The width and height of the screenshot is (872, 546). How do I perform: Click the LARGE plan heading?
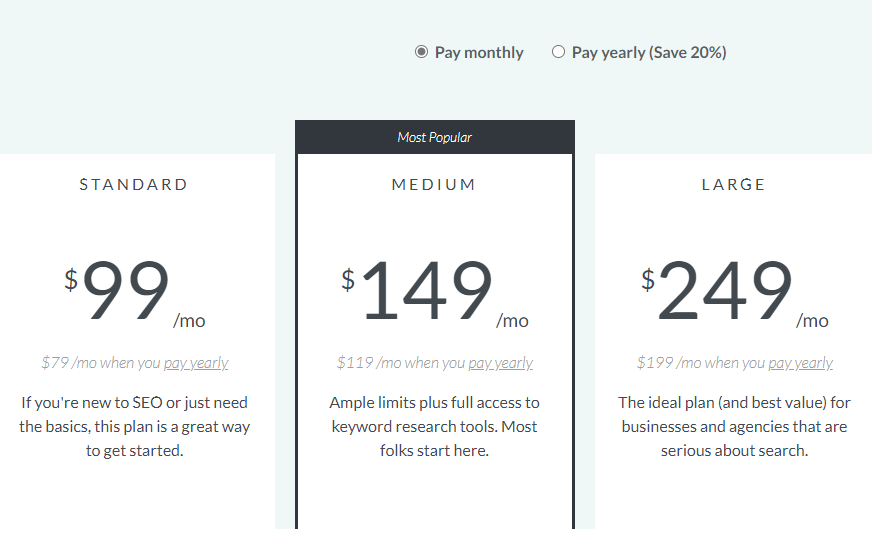[x=734, y=184]
